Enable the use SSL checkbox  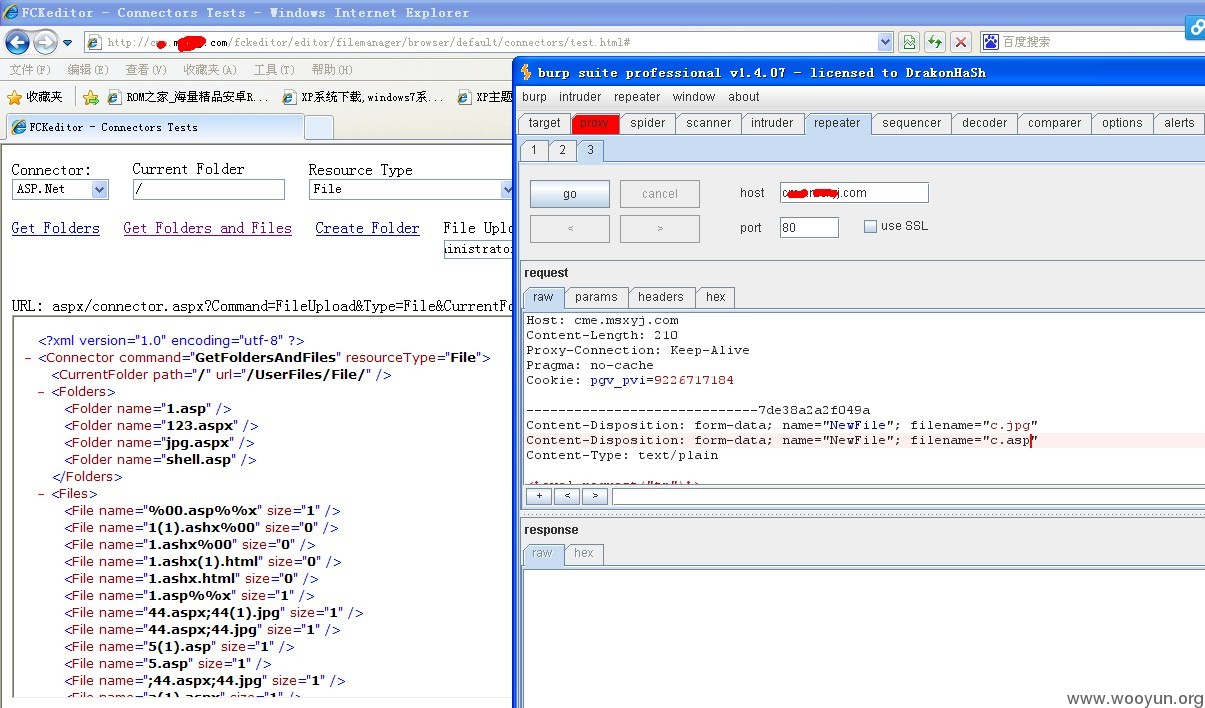870,226
